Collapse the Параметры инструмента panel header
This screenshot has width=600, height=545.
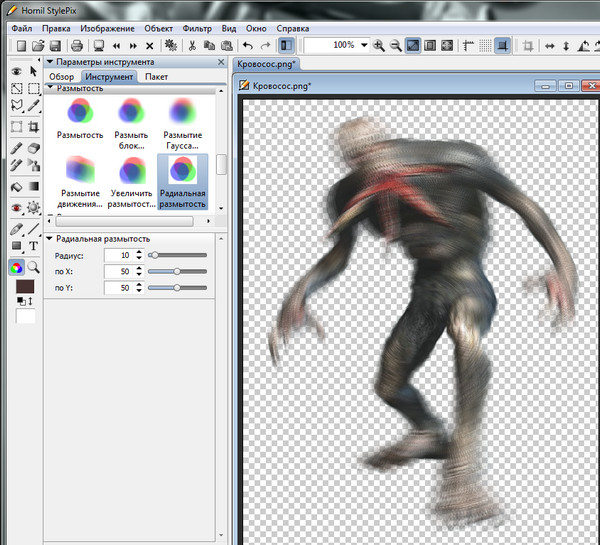(x=50, y=62)
